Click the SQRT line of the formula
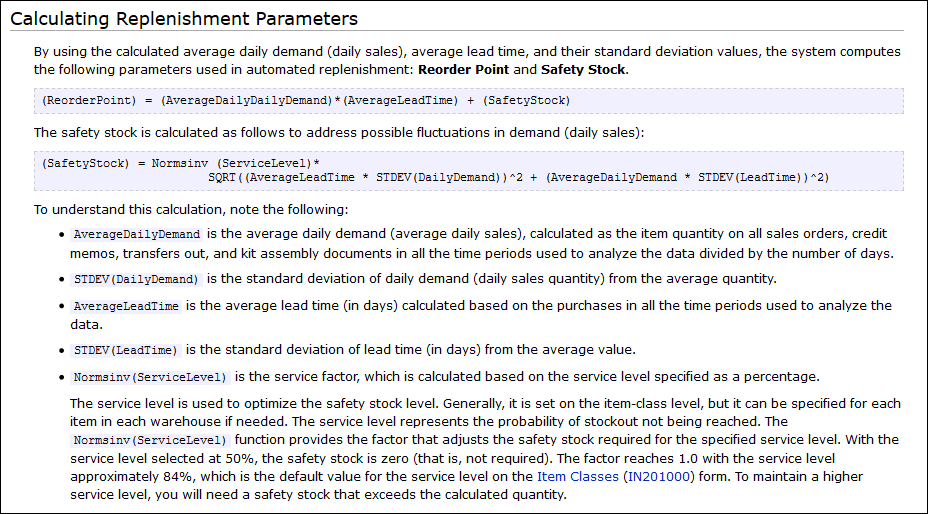928x514 pixels. [x=518, y=177]
